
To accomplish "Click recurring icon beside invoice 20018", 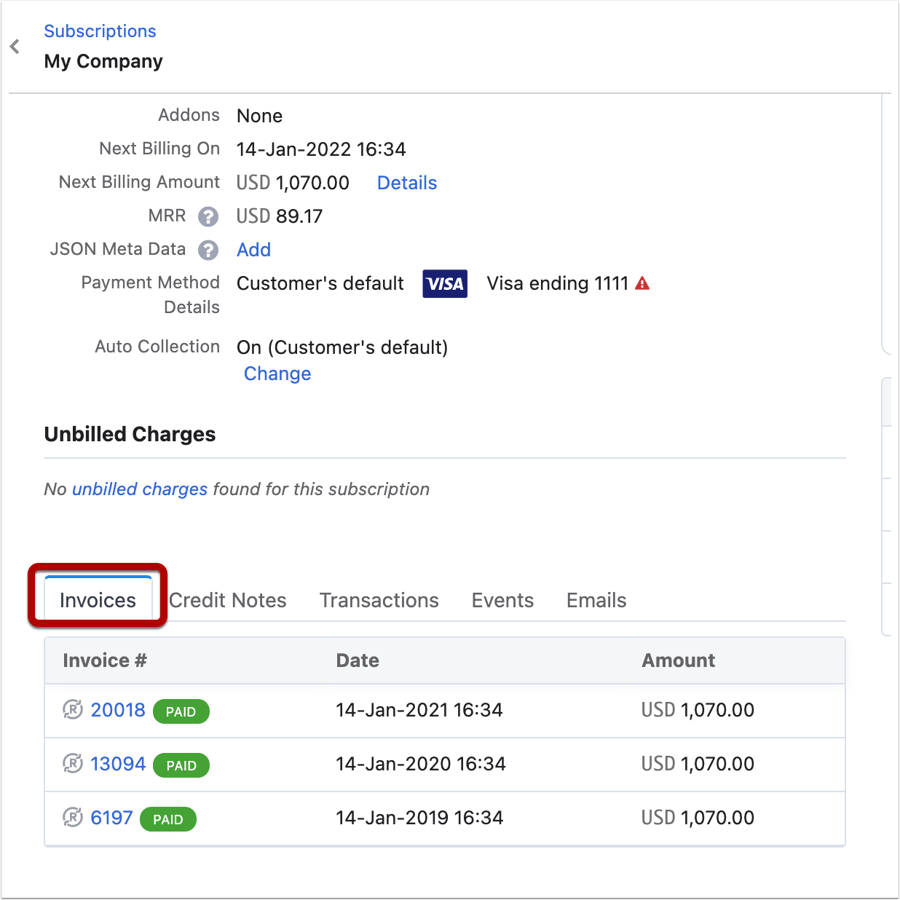I will [x=73, y=711].
